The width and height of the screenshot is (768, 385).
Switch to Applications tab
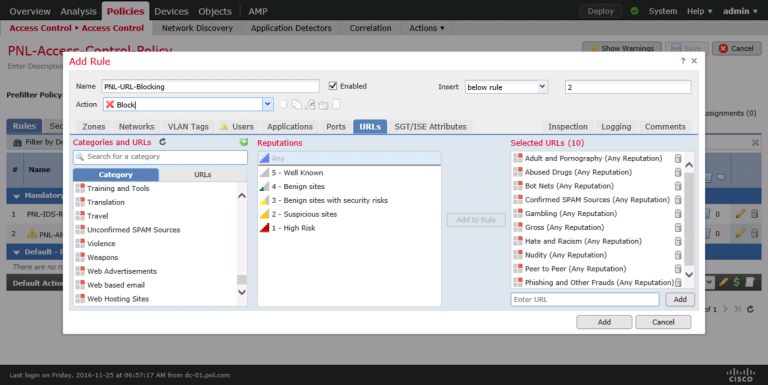(289, 126)
